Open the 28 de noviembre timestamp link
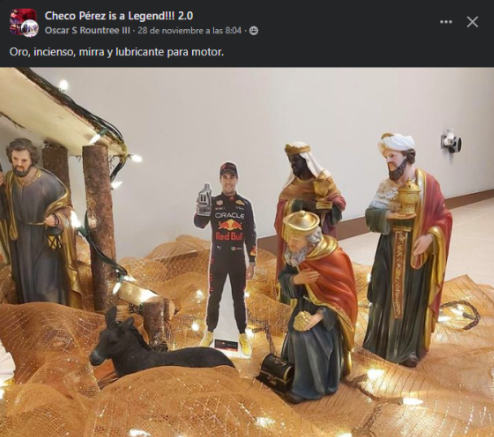494x437 pixels. (189, 31)
